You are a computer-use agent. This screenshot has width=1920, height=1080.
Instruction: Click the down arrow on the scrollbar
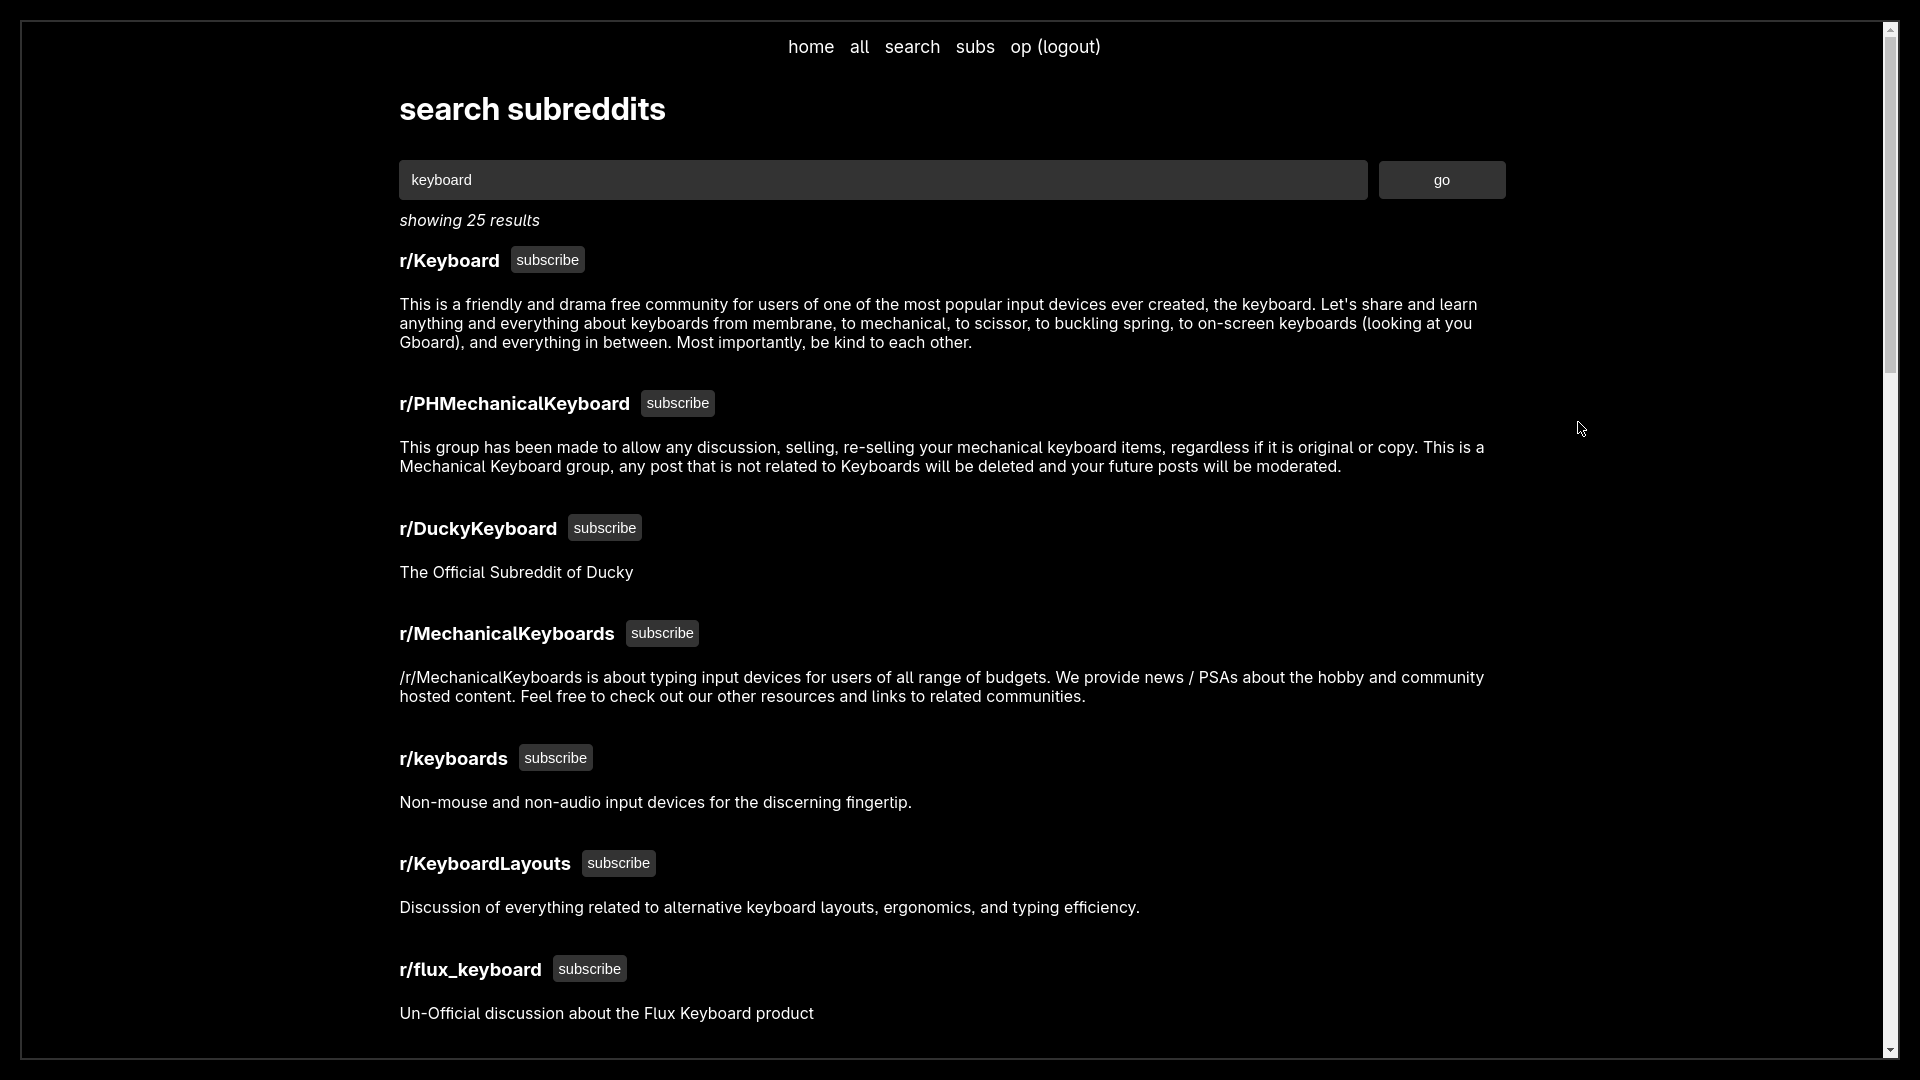1890,1050
